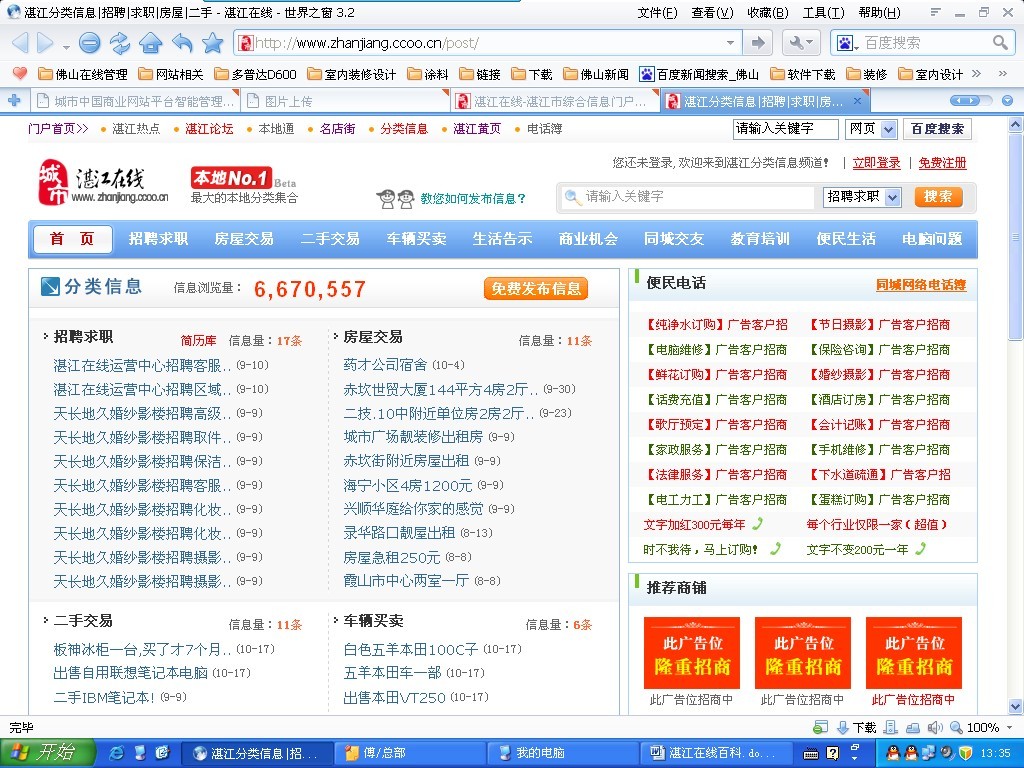The width and height of the screenshot is (1024, 768).
Task: Expand the hidden bookmarks chevron
Action: click(976, 74)
